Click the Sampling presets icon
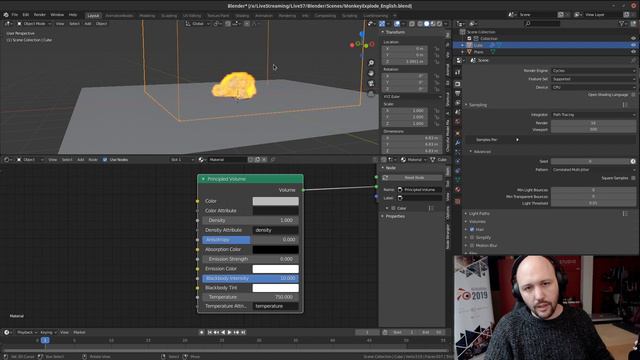Image resolution: width=640 pixels, height=360 pixels. (625, 105)
